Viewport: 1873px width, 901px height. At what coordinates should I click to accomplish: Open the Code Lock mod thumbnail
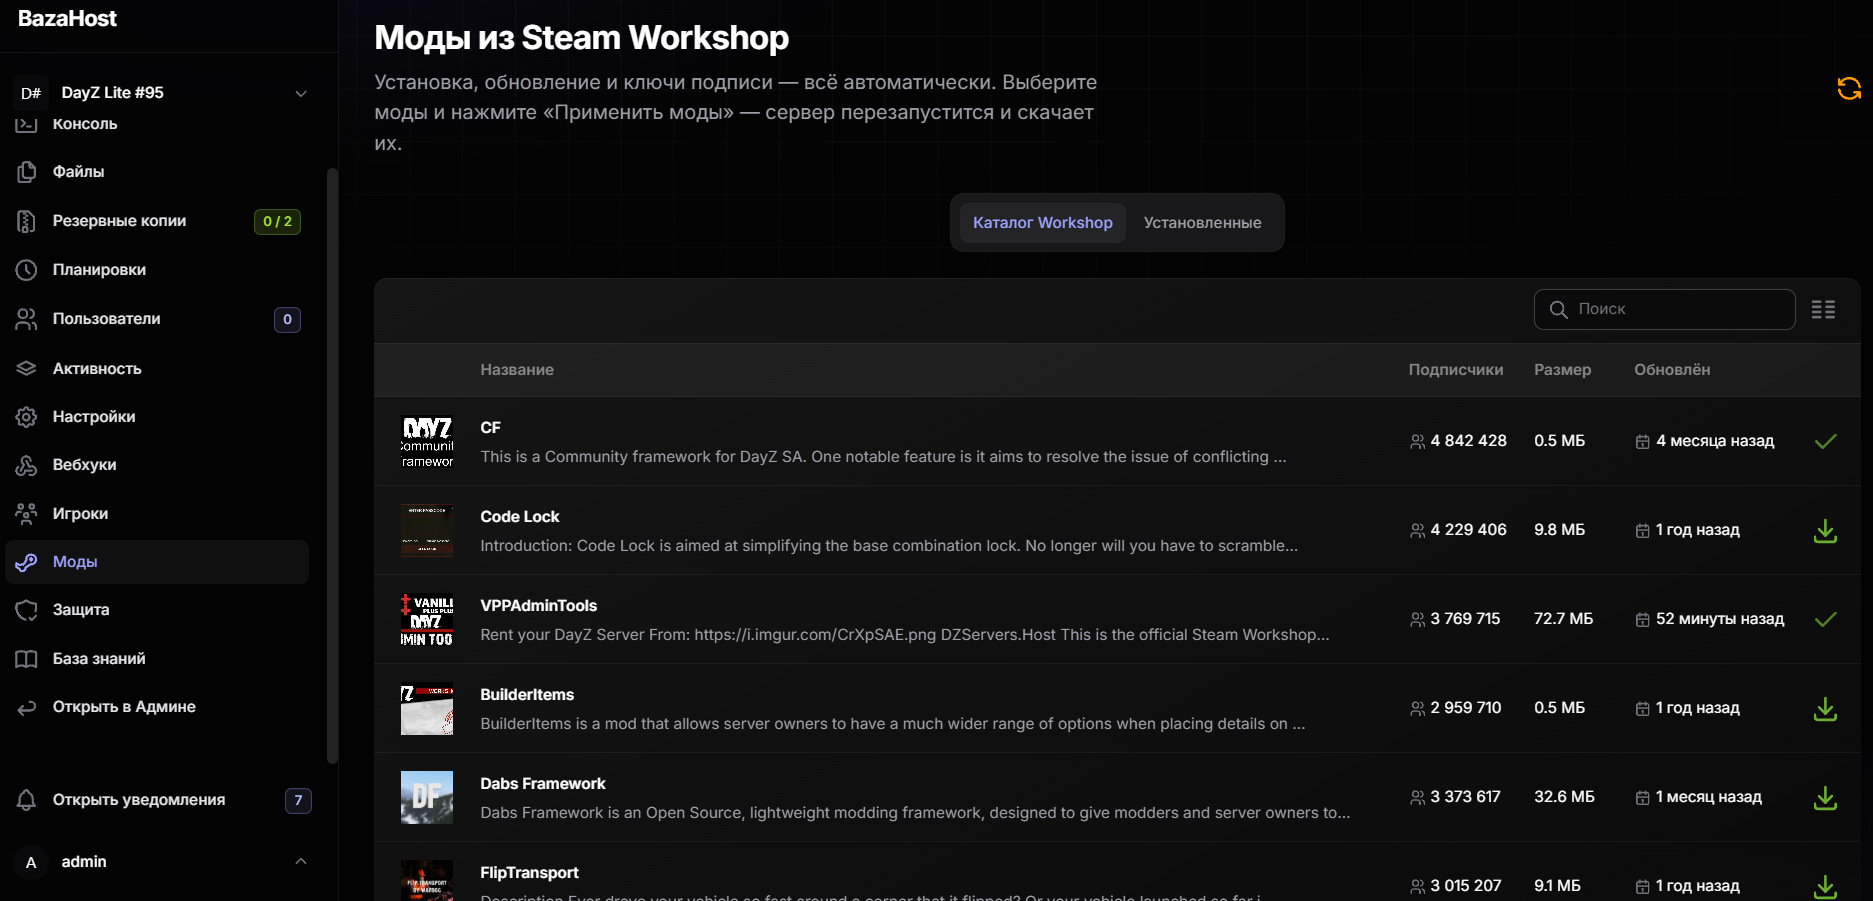point(427,531)
